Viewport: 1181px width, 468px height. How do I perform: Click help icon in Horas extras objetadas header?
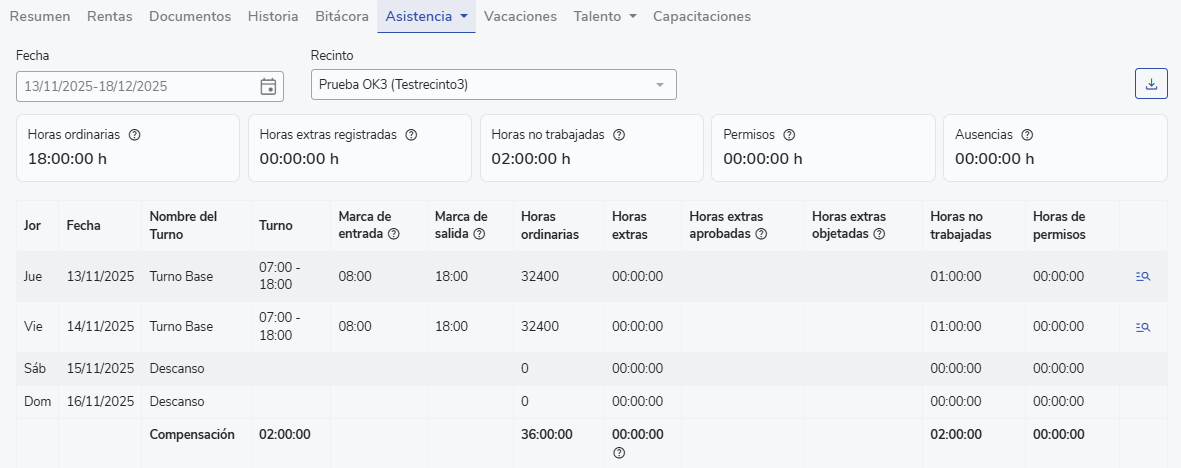(x=879, y=235)
